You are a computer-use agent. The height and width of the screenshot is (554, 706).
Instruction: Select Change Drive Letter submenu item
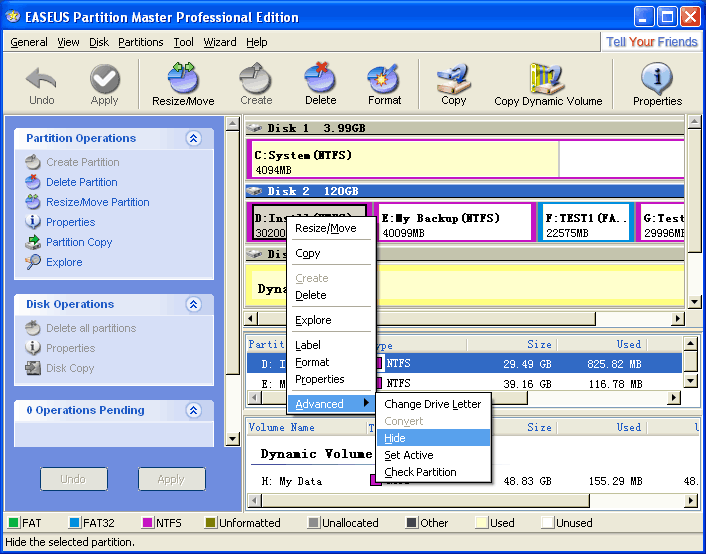433,404
